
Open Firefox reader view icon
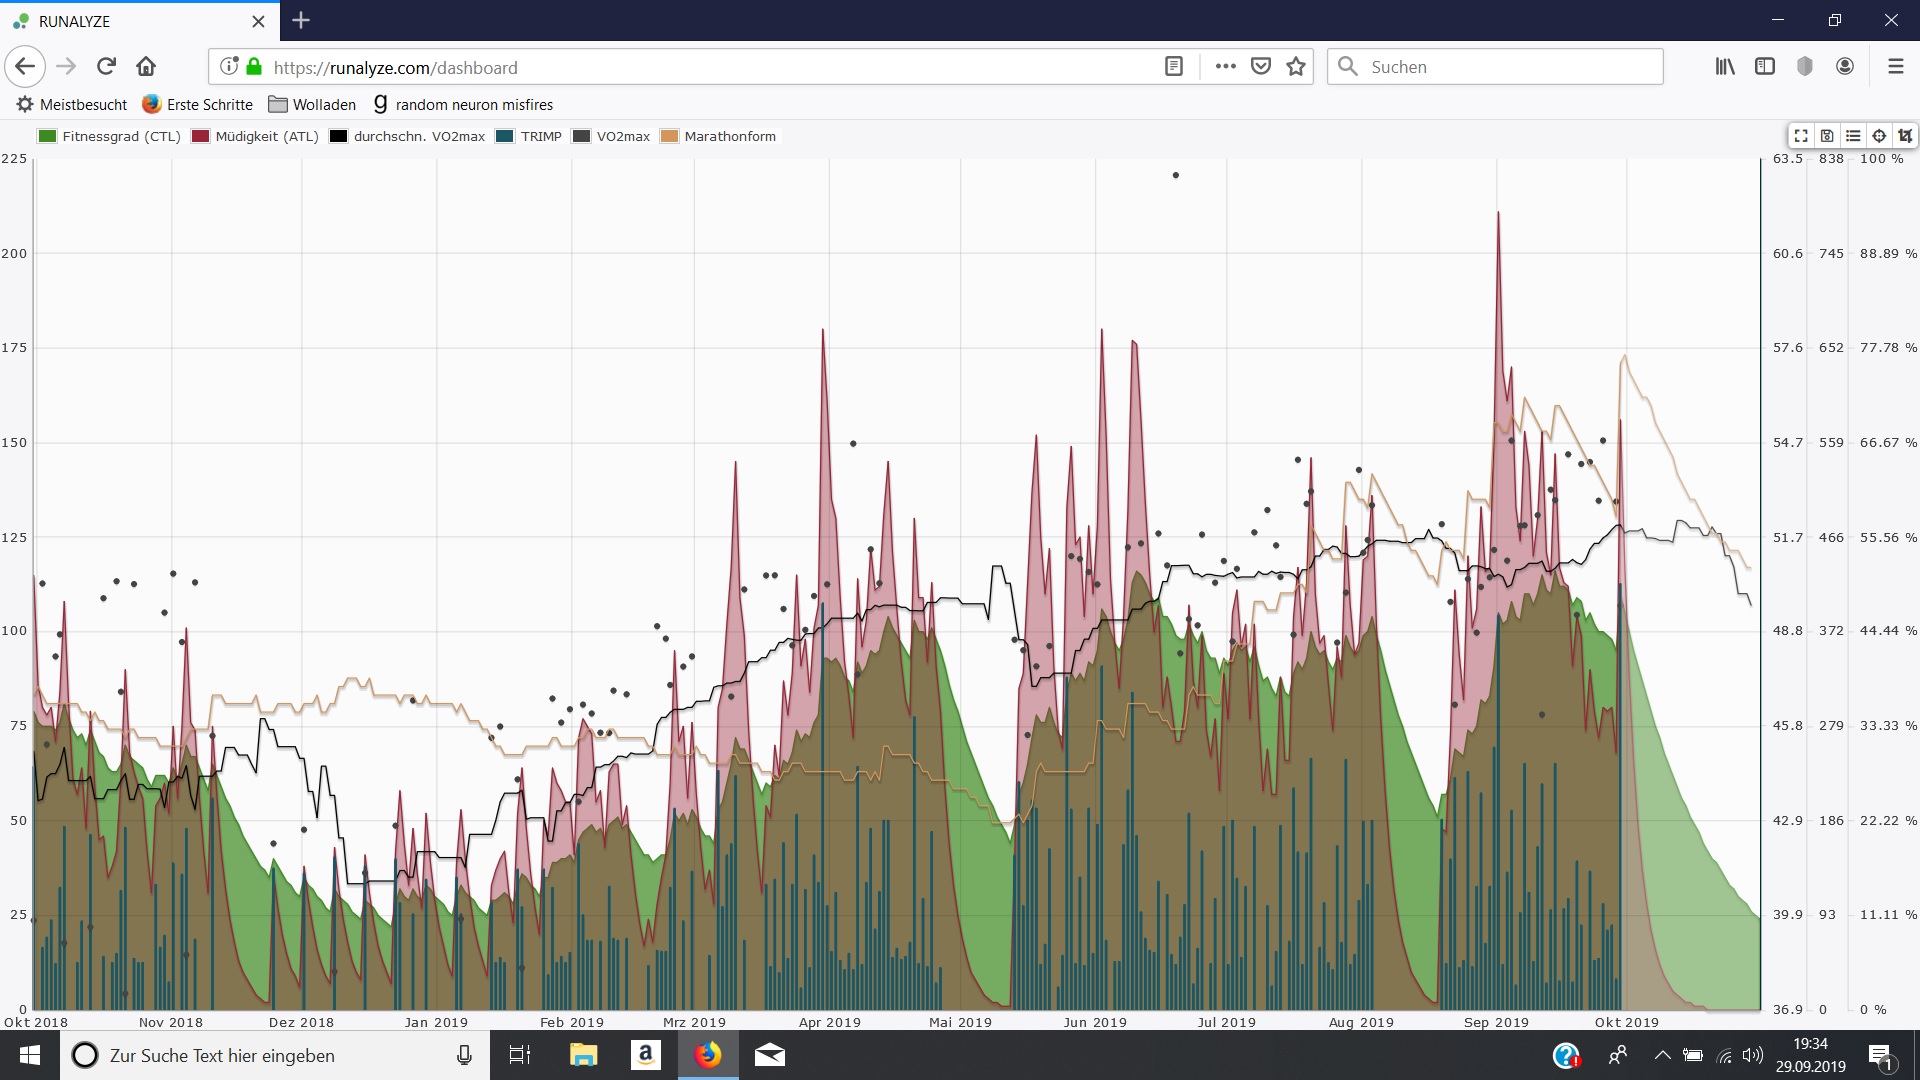(1174, 67)
